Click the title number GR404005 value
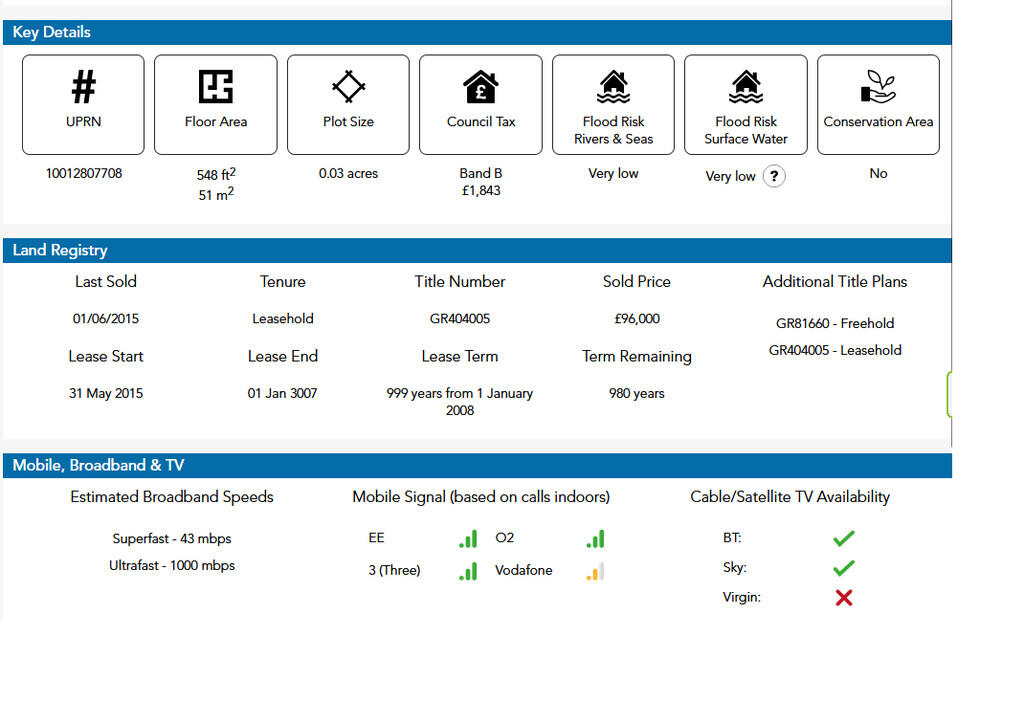1024x701 pixels. [x=460, y=319]
